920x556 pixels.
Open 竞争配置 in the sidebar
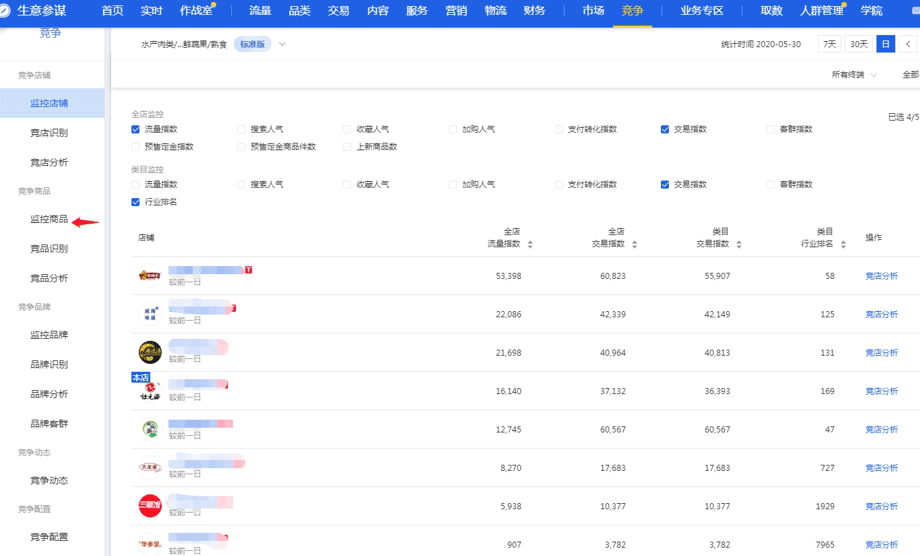tap(49, 537)
